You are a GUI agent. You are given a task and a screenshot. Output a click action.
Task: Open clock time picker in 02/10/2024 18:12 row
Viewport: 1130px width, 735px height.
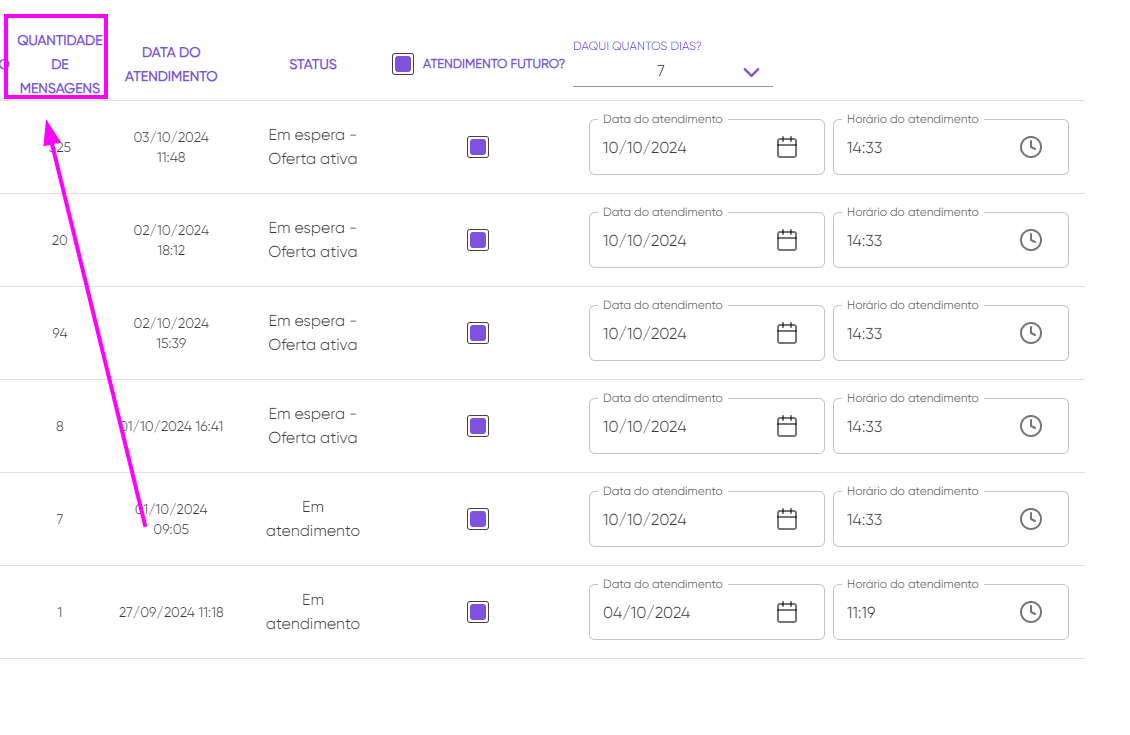[1031, 240]
